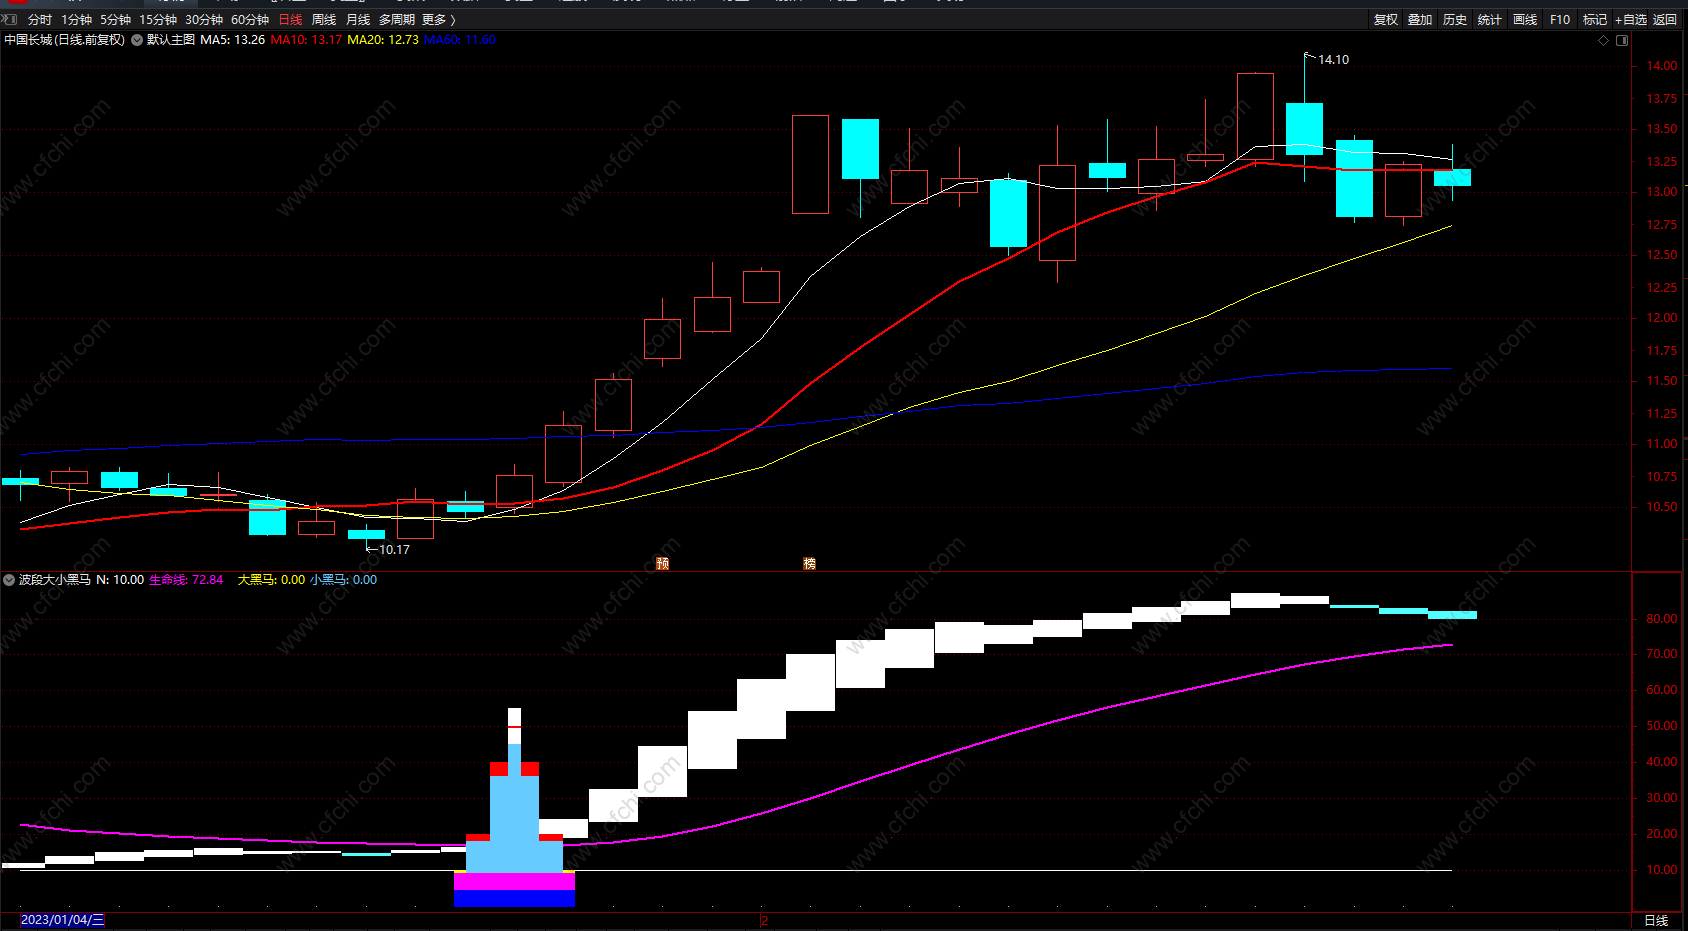Click the 预 forecast marker icon
This screenshot has height=931, width=1688.
[662, 564]
